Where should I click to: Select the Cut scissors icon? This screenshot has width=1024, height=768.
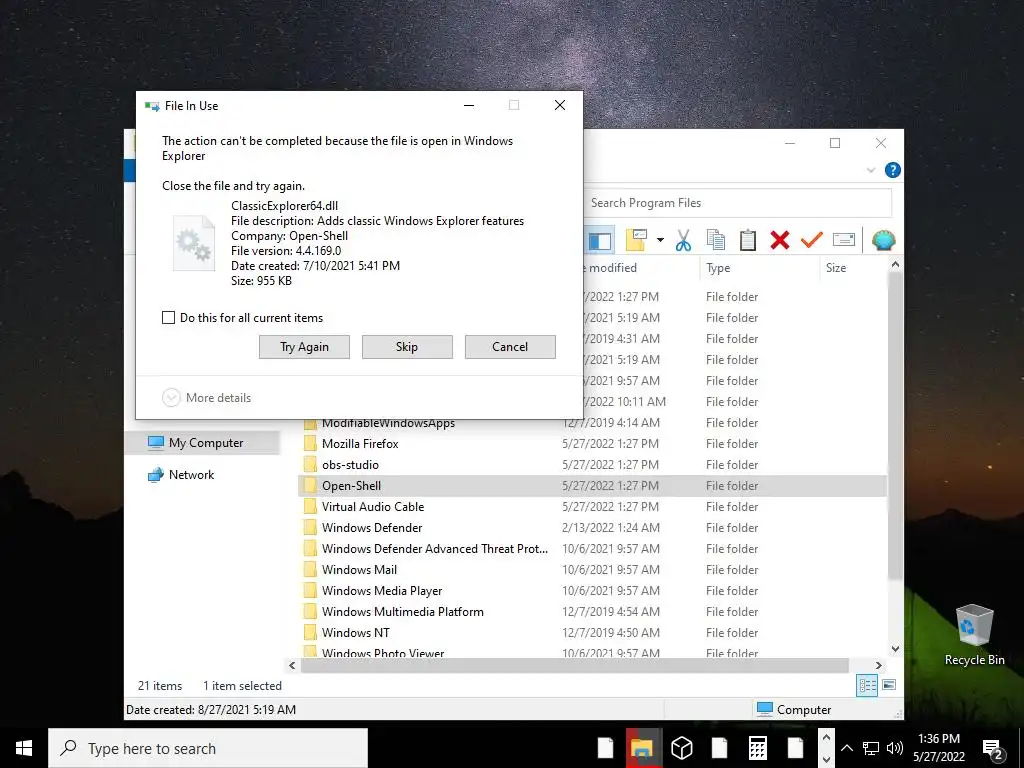(x=683, y=240)
